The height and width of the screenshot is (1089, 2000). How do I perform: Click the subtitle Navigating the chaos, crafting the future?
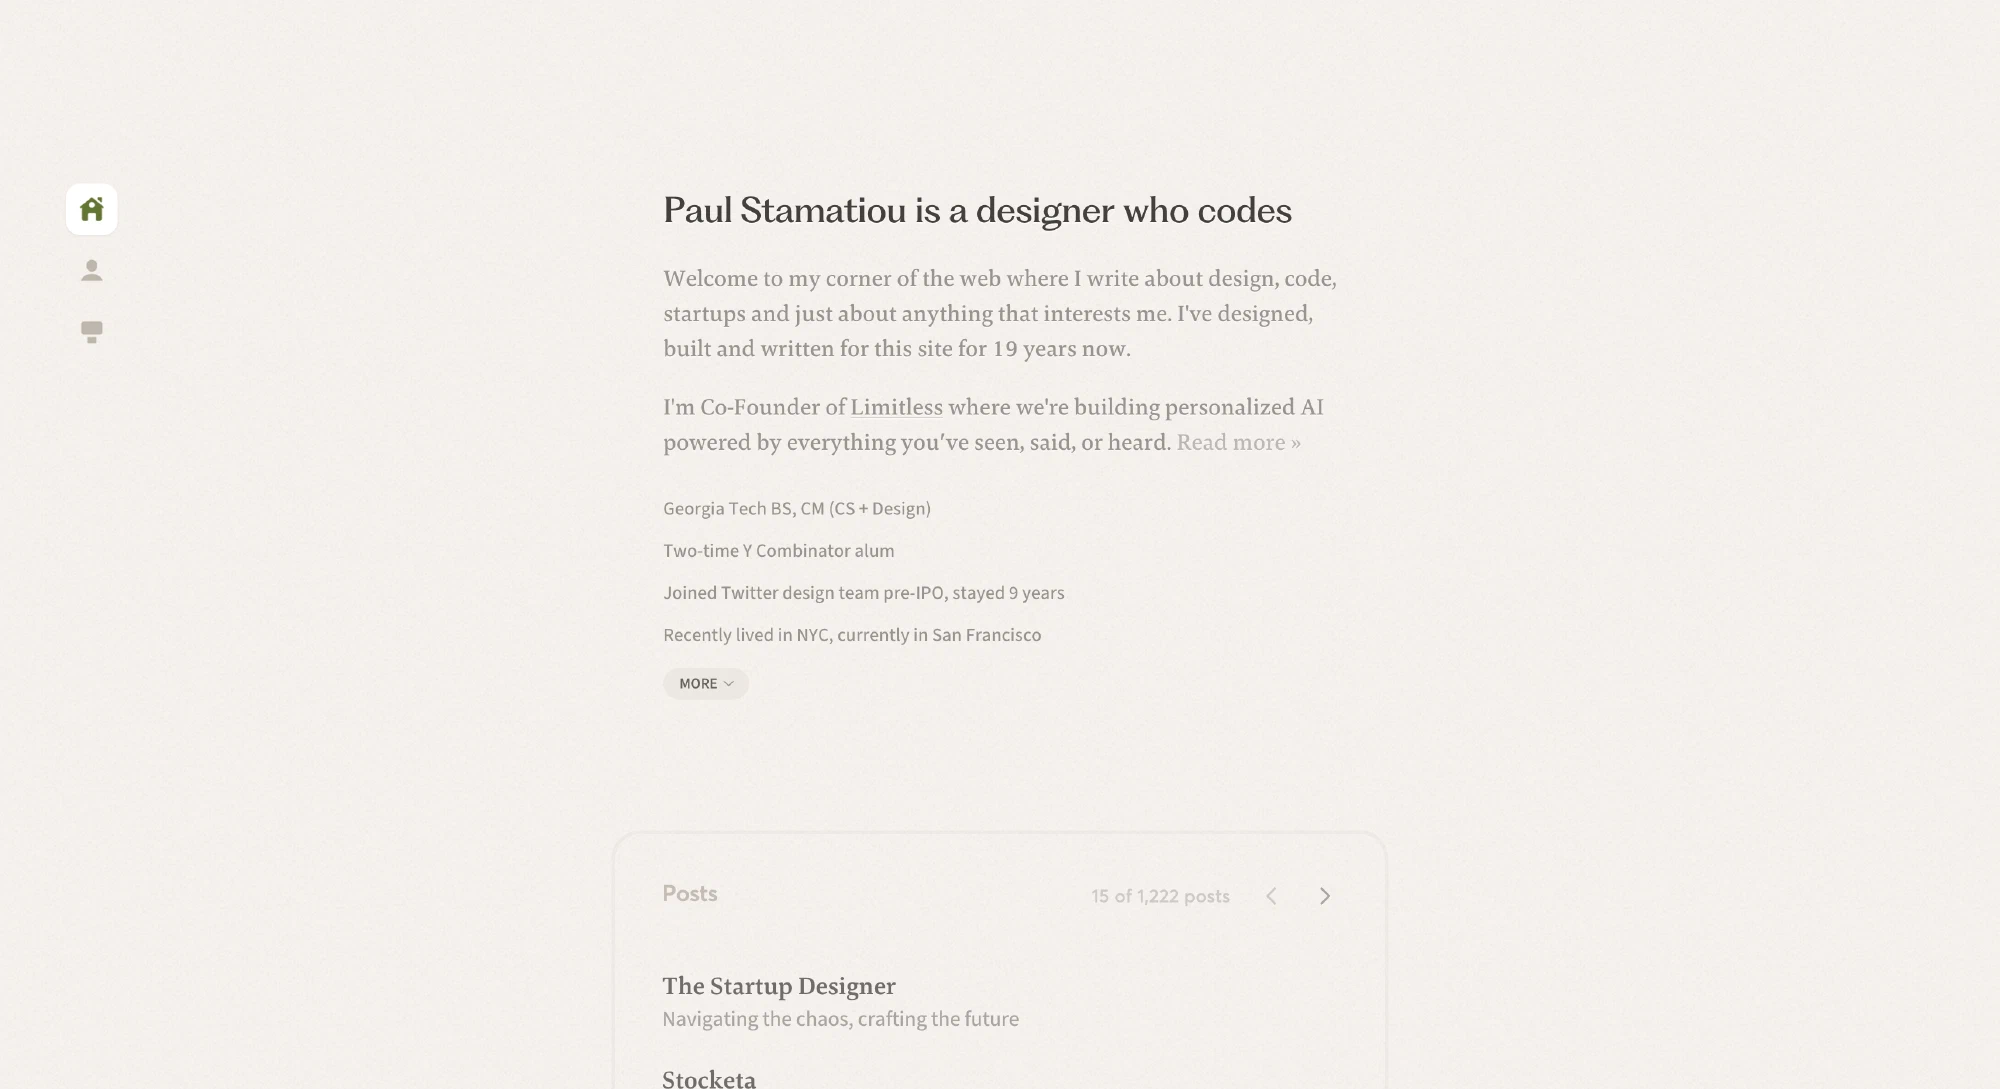pyautogui.click(x=840, y=1018)
